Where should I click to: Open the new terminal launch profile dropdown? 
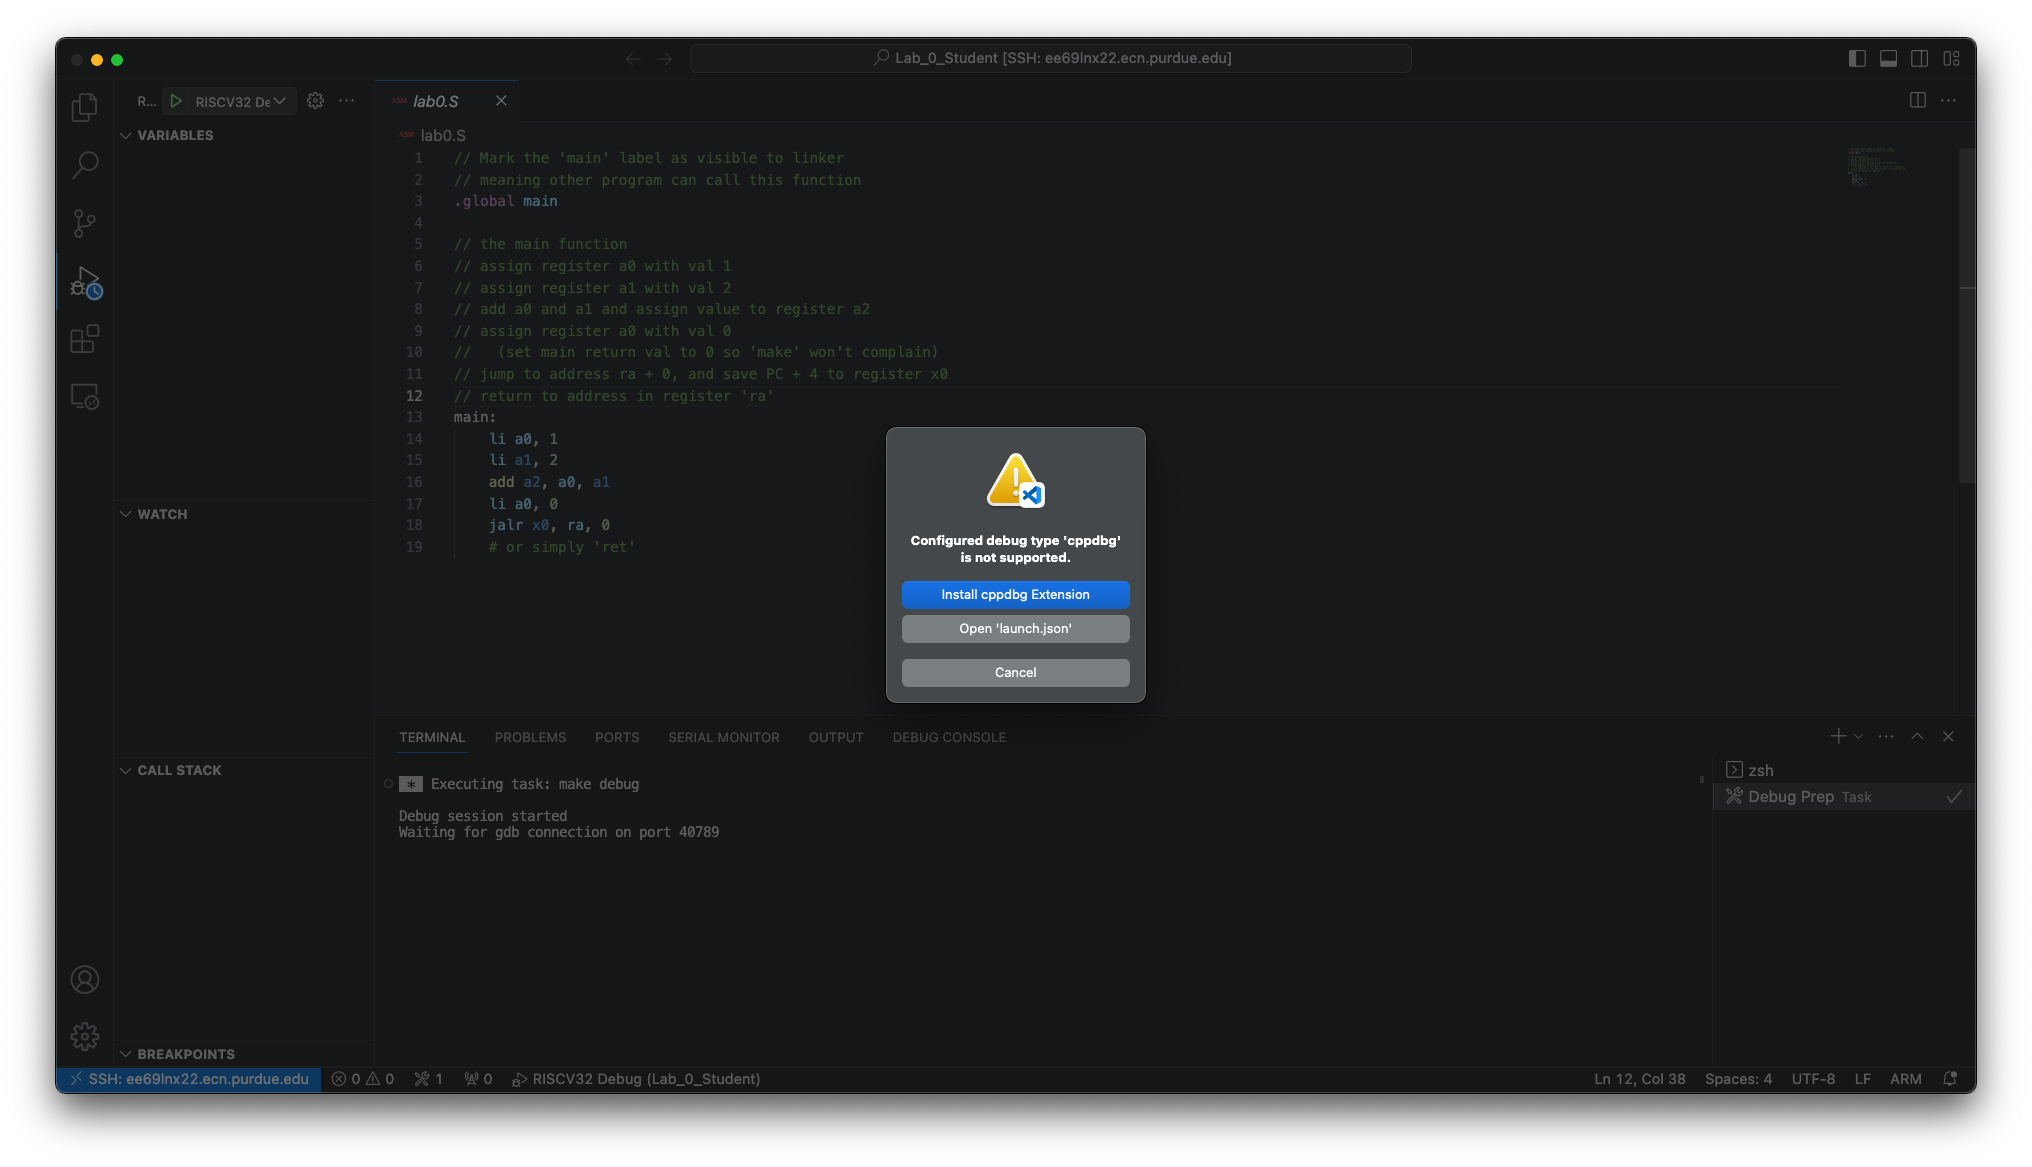(1858, 736)
